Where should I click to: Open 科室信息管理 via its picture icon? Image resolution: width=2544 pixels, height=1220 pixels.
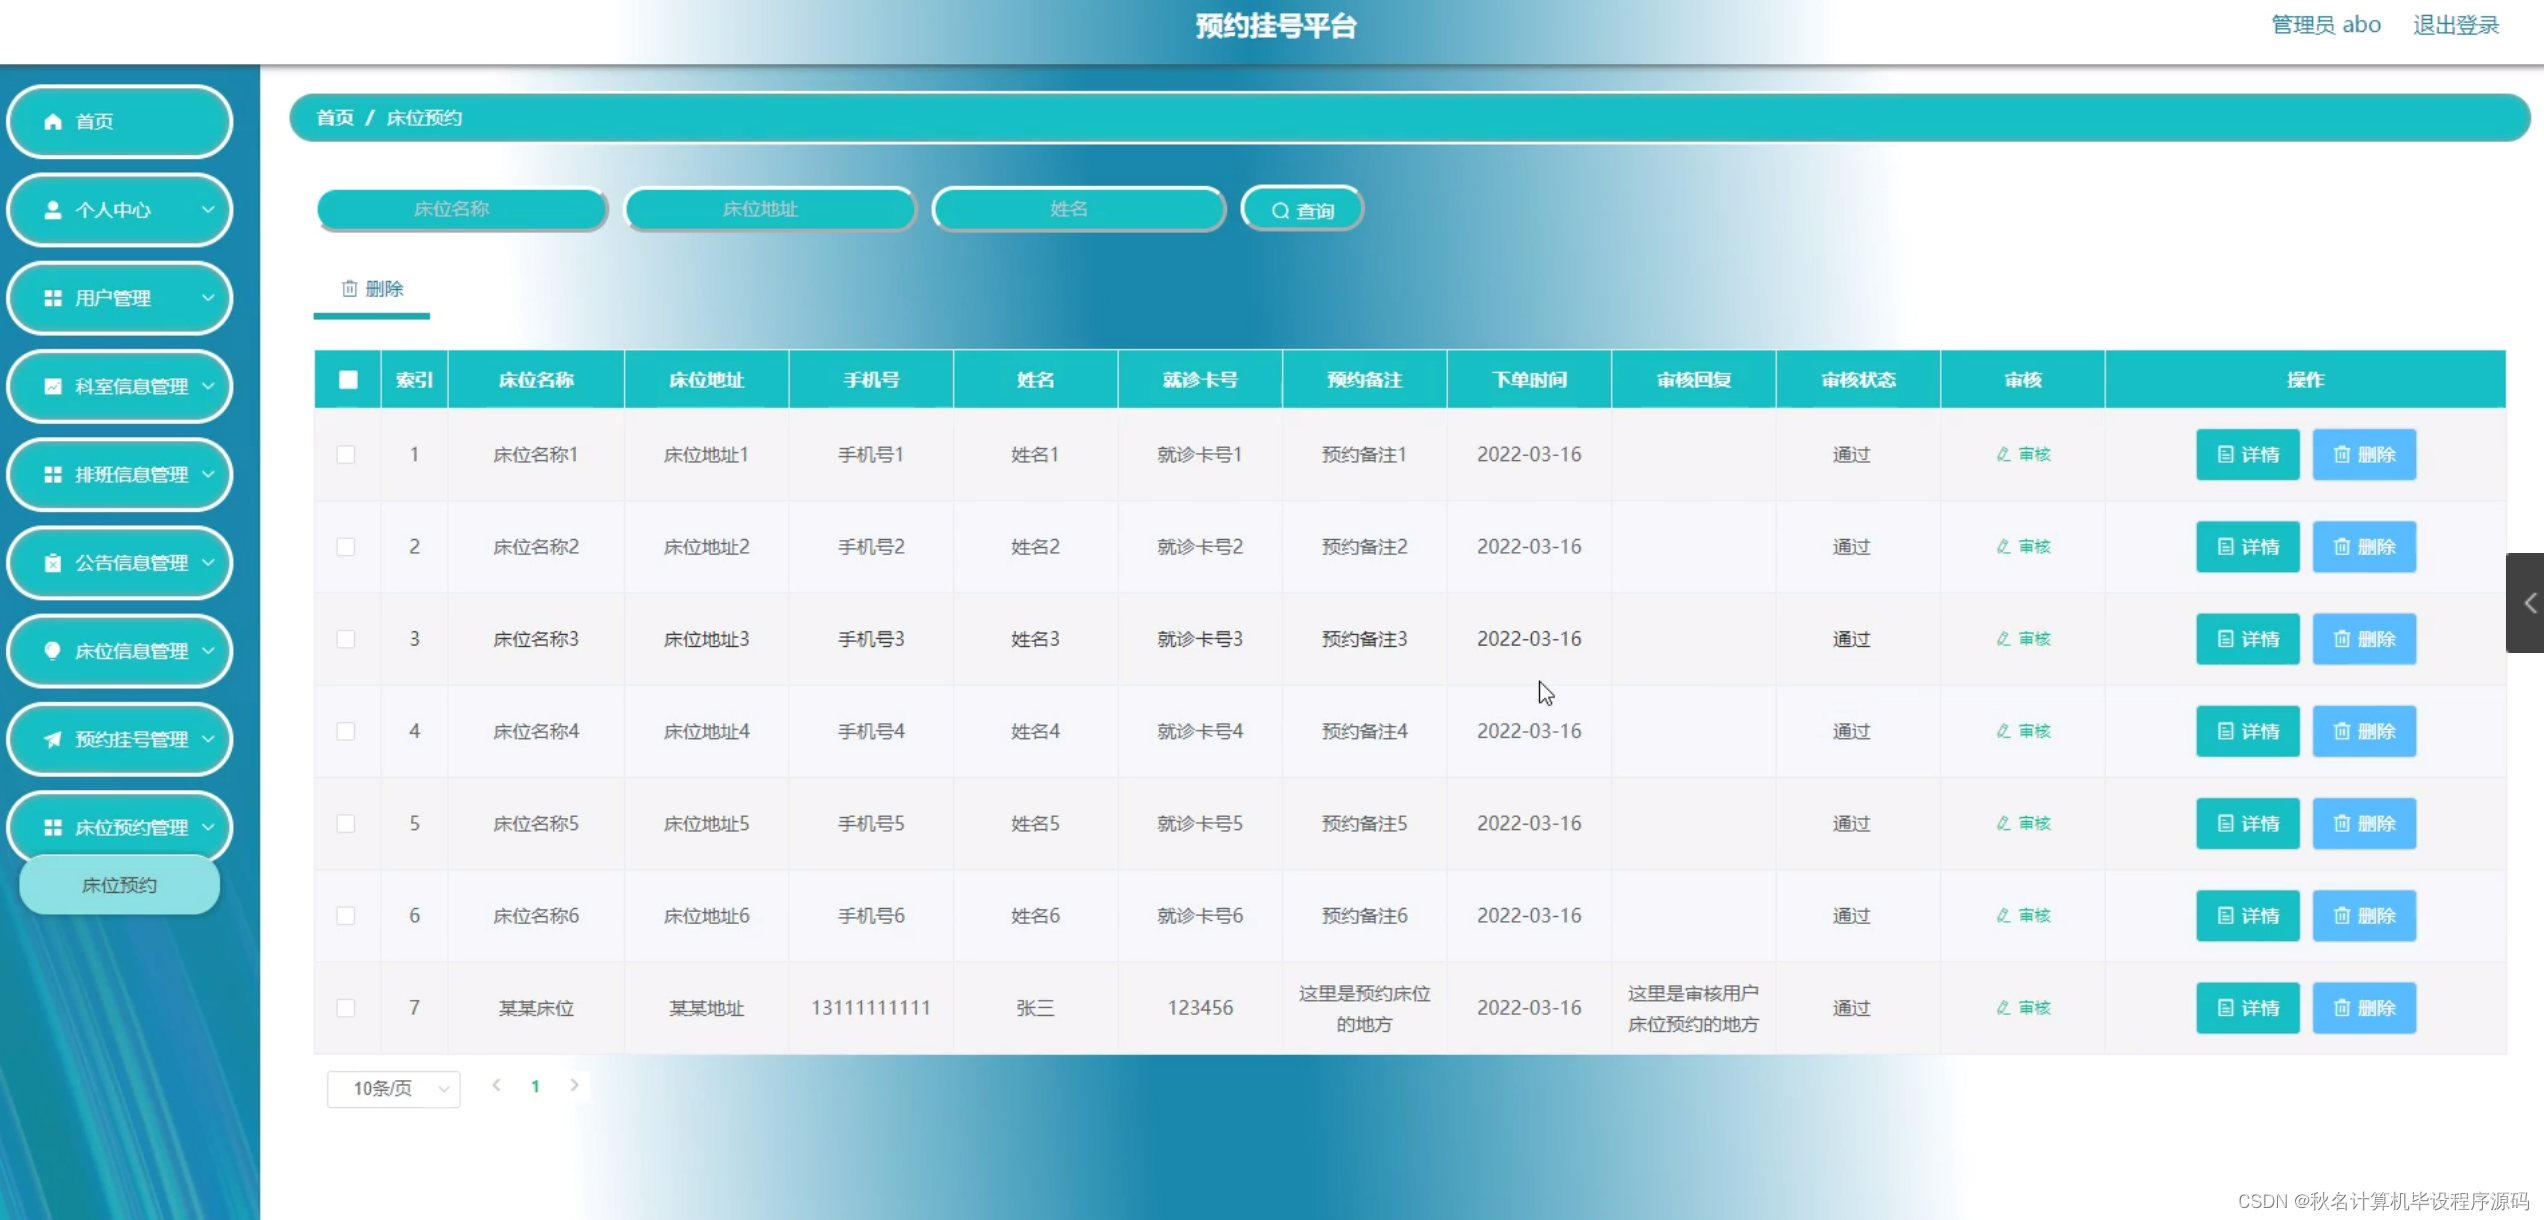(52, 386)
